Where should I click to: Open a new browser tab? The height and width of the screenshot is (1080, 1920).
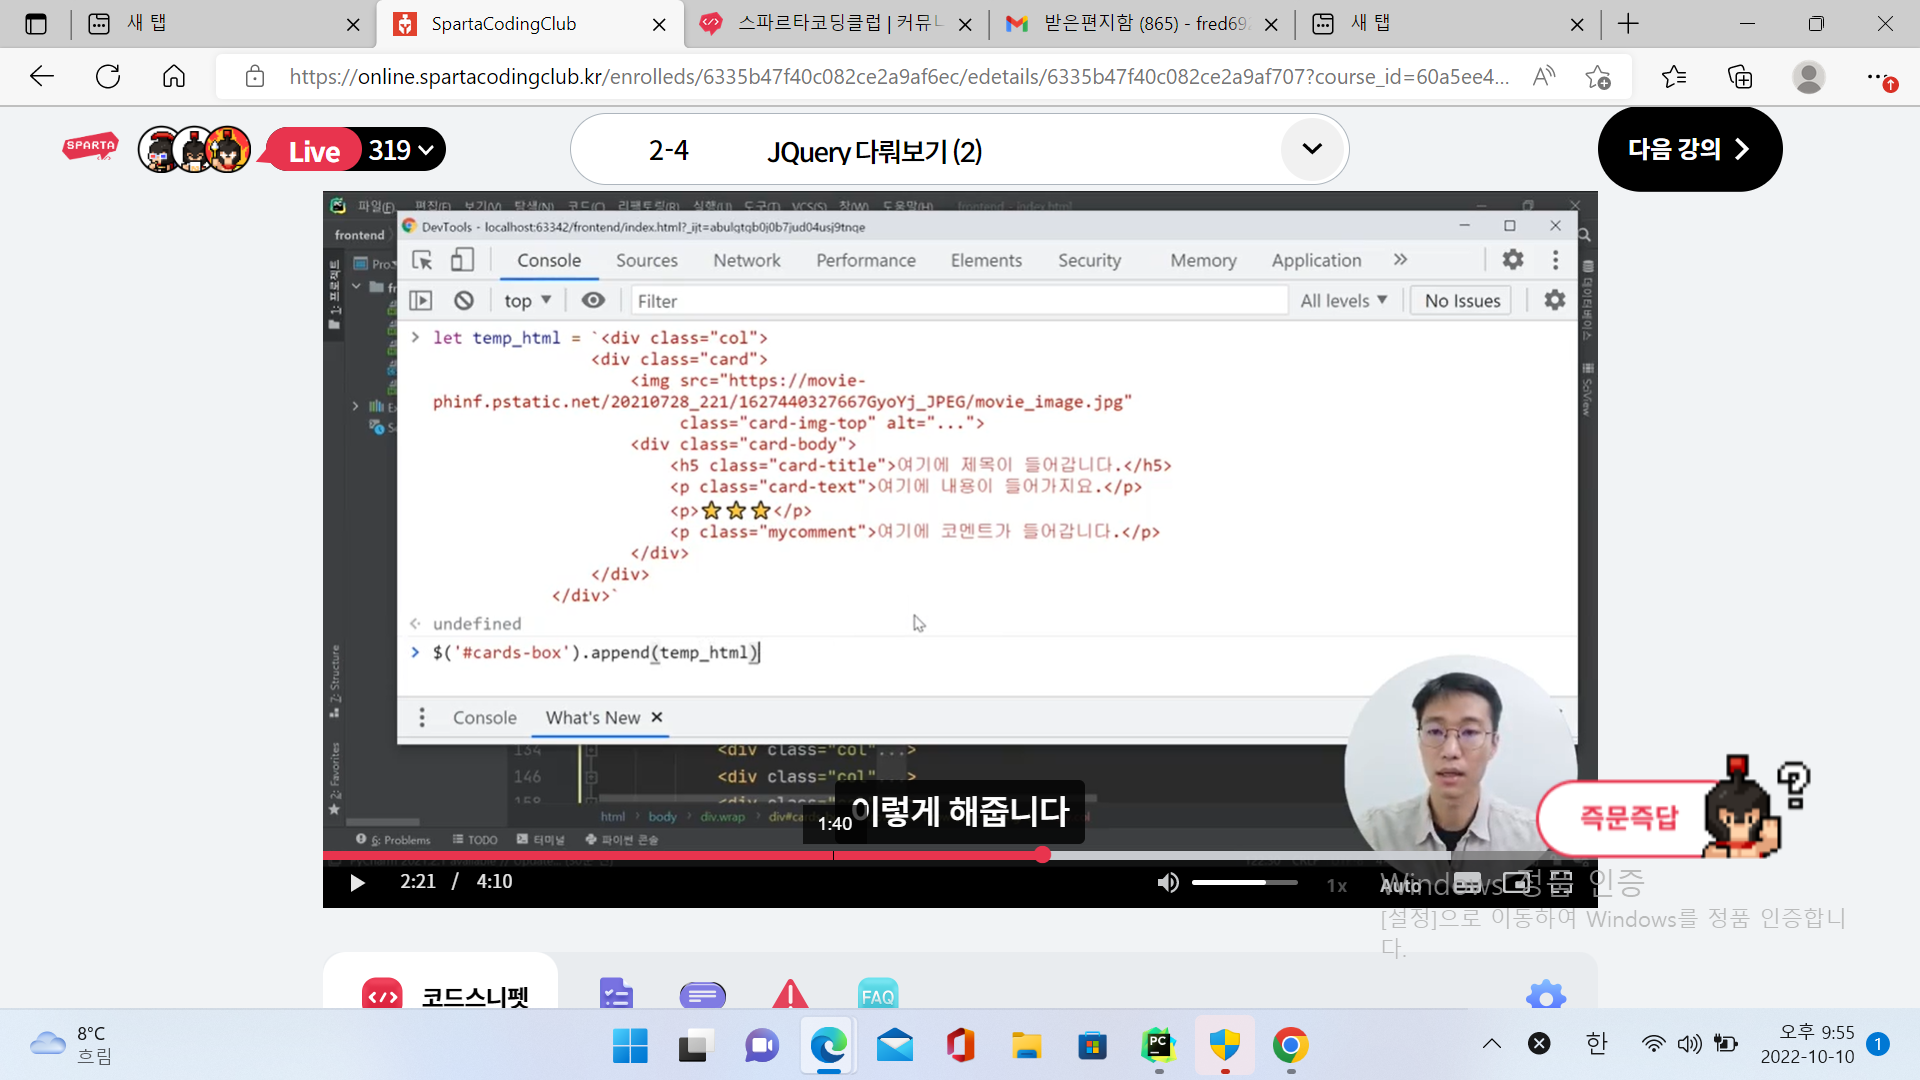point(1628,24)
